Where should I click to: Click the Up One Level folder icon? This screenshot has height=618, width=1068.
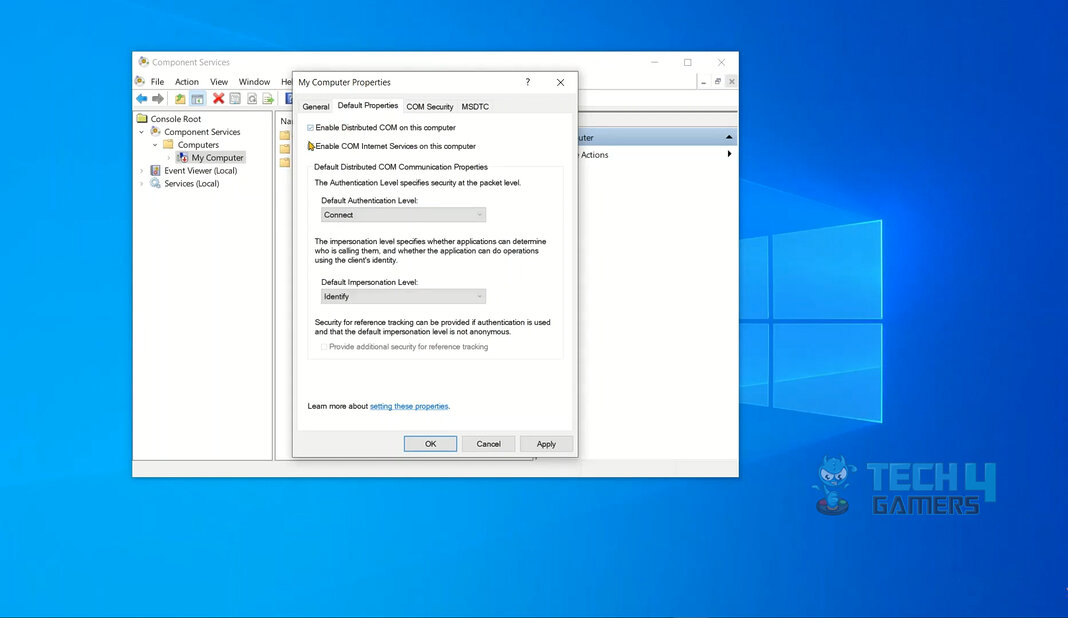pyautogui.click(x=180, y=98)
